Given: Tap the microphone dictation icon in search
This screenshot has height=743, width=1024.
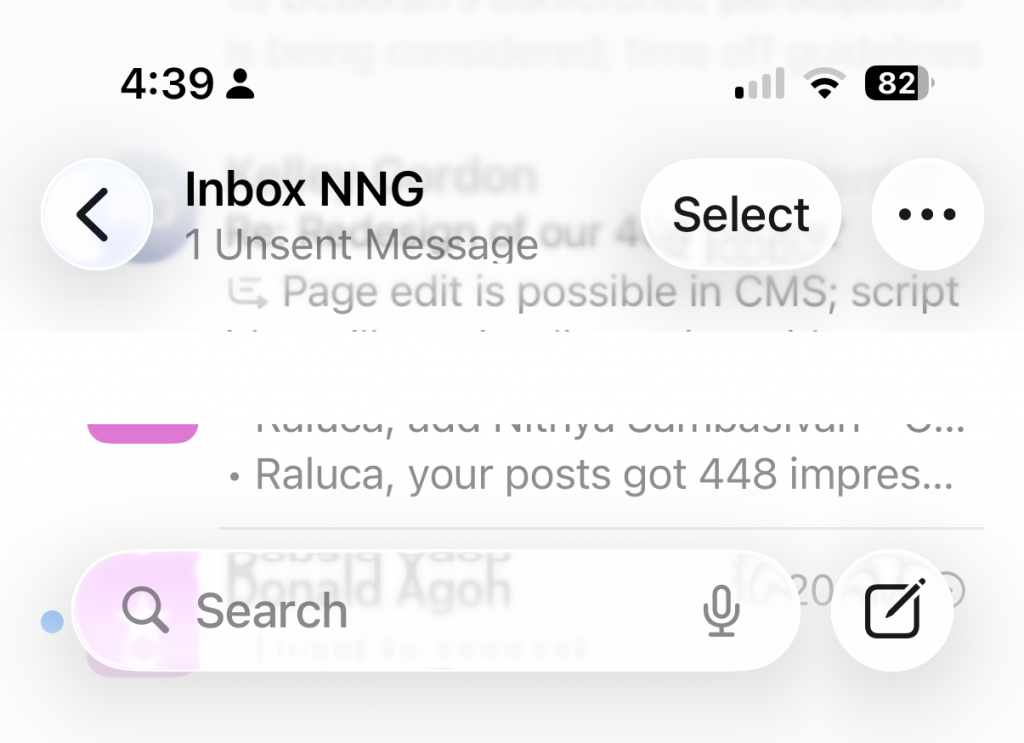Looking at the screenshot, I should pos(721,610).
